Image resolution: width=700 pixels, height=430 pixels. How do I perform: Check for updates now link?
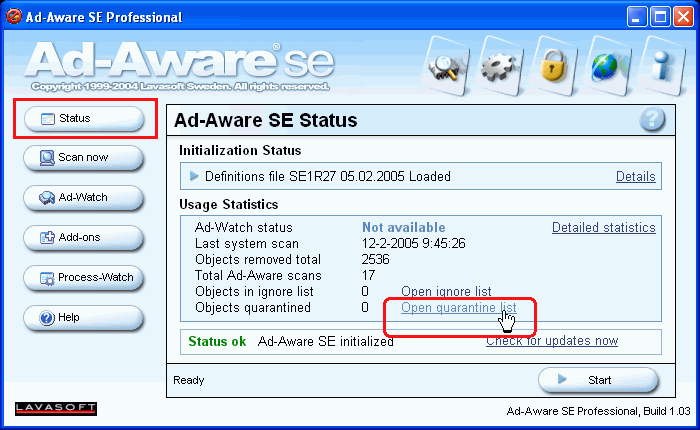pyautogui.click(x=552, y=341)
